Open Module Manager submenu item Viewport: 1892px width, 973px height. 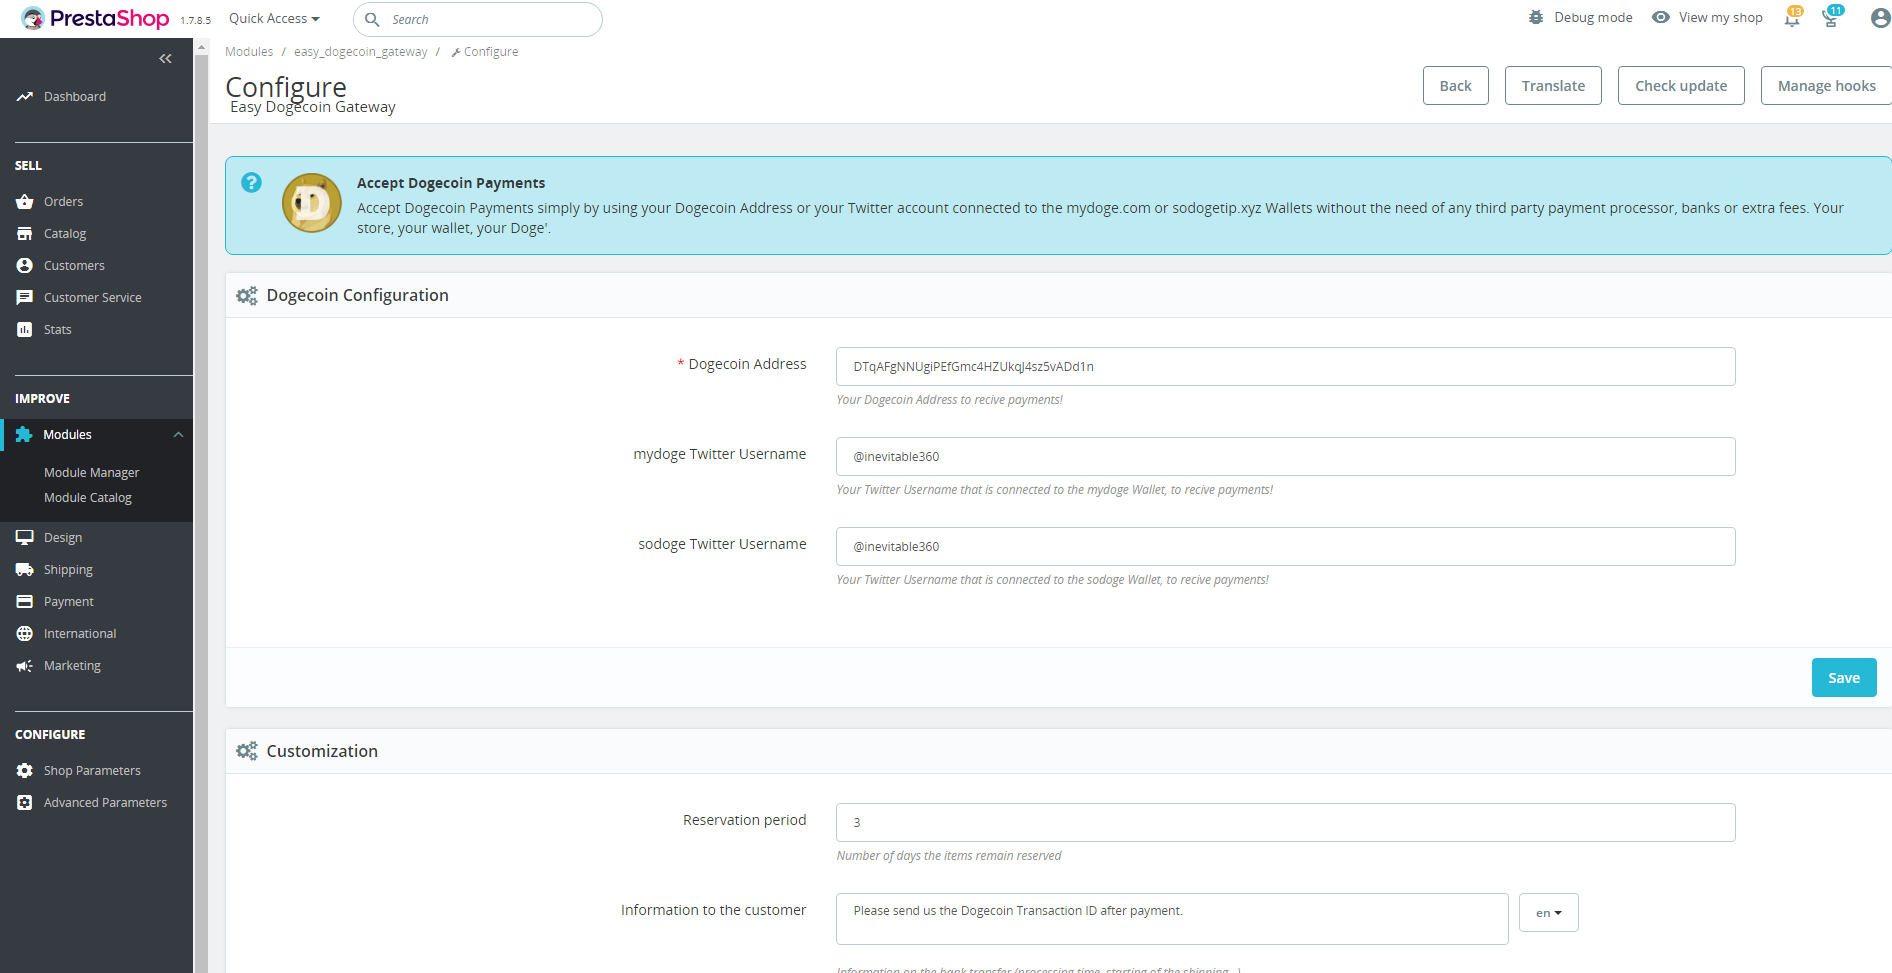(92, 473)
